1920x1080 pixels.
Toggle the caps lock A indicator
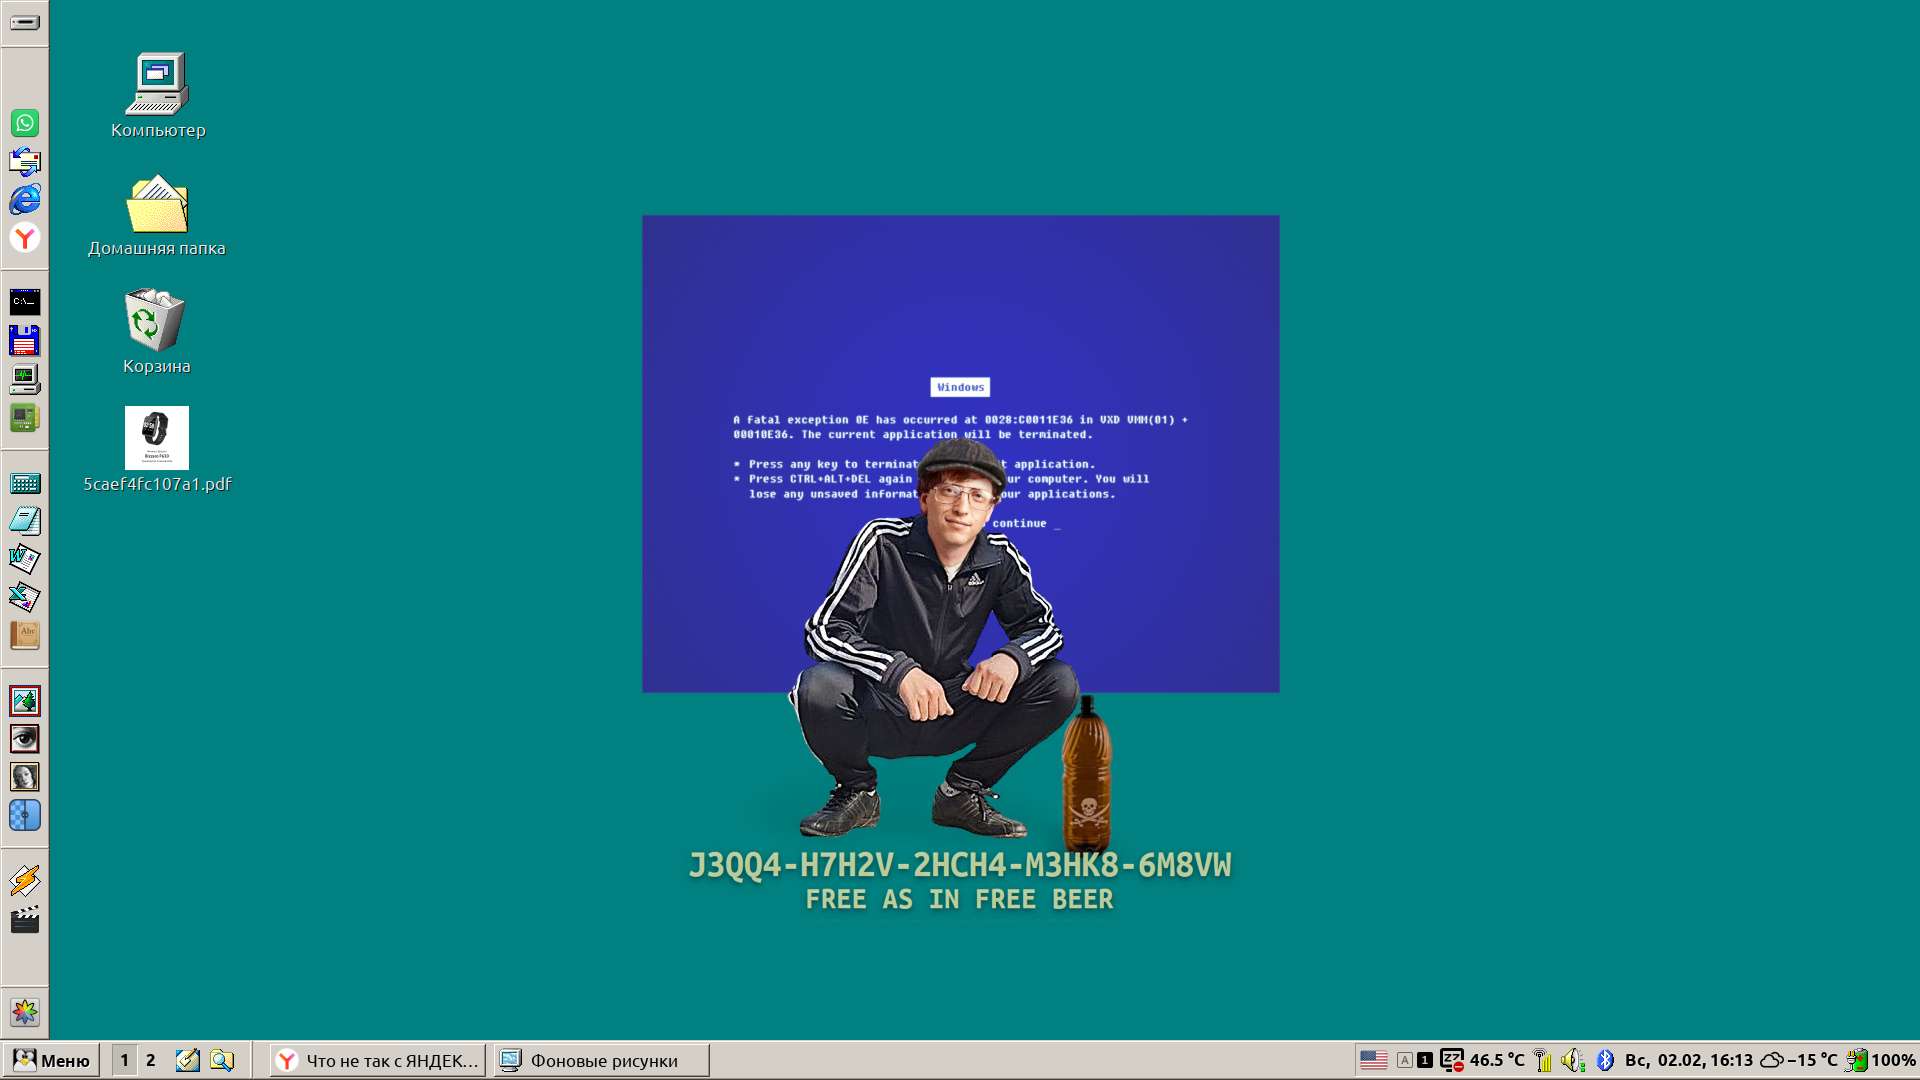[x=1405, y=1060]
